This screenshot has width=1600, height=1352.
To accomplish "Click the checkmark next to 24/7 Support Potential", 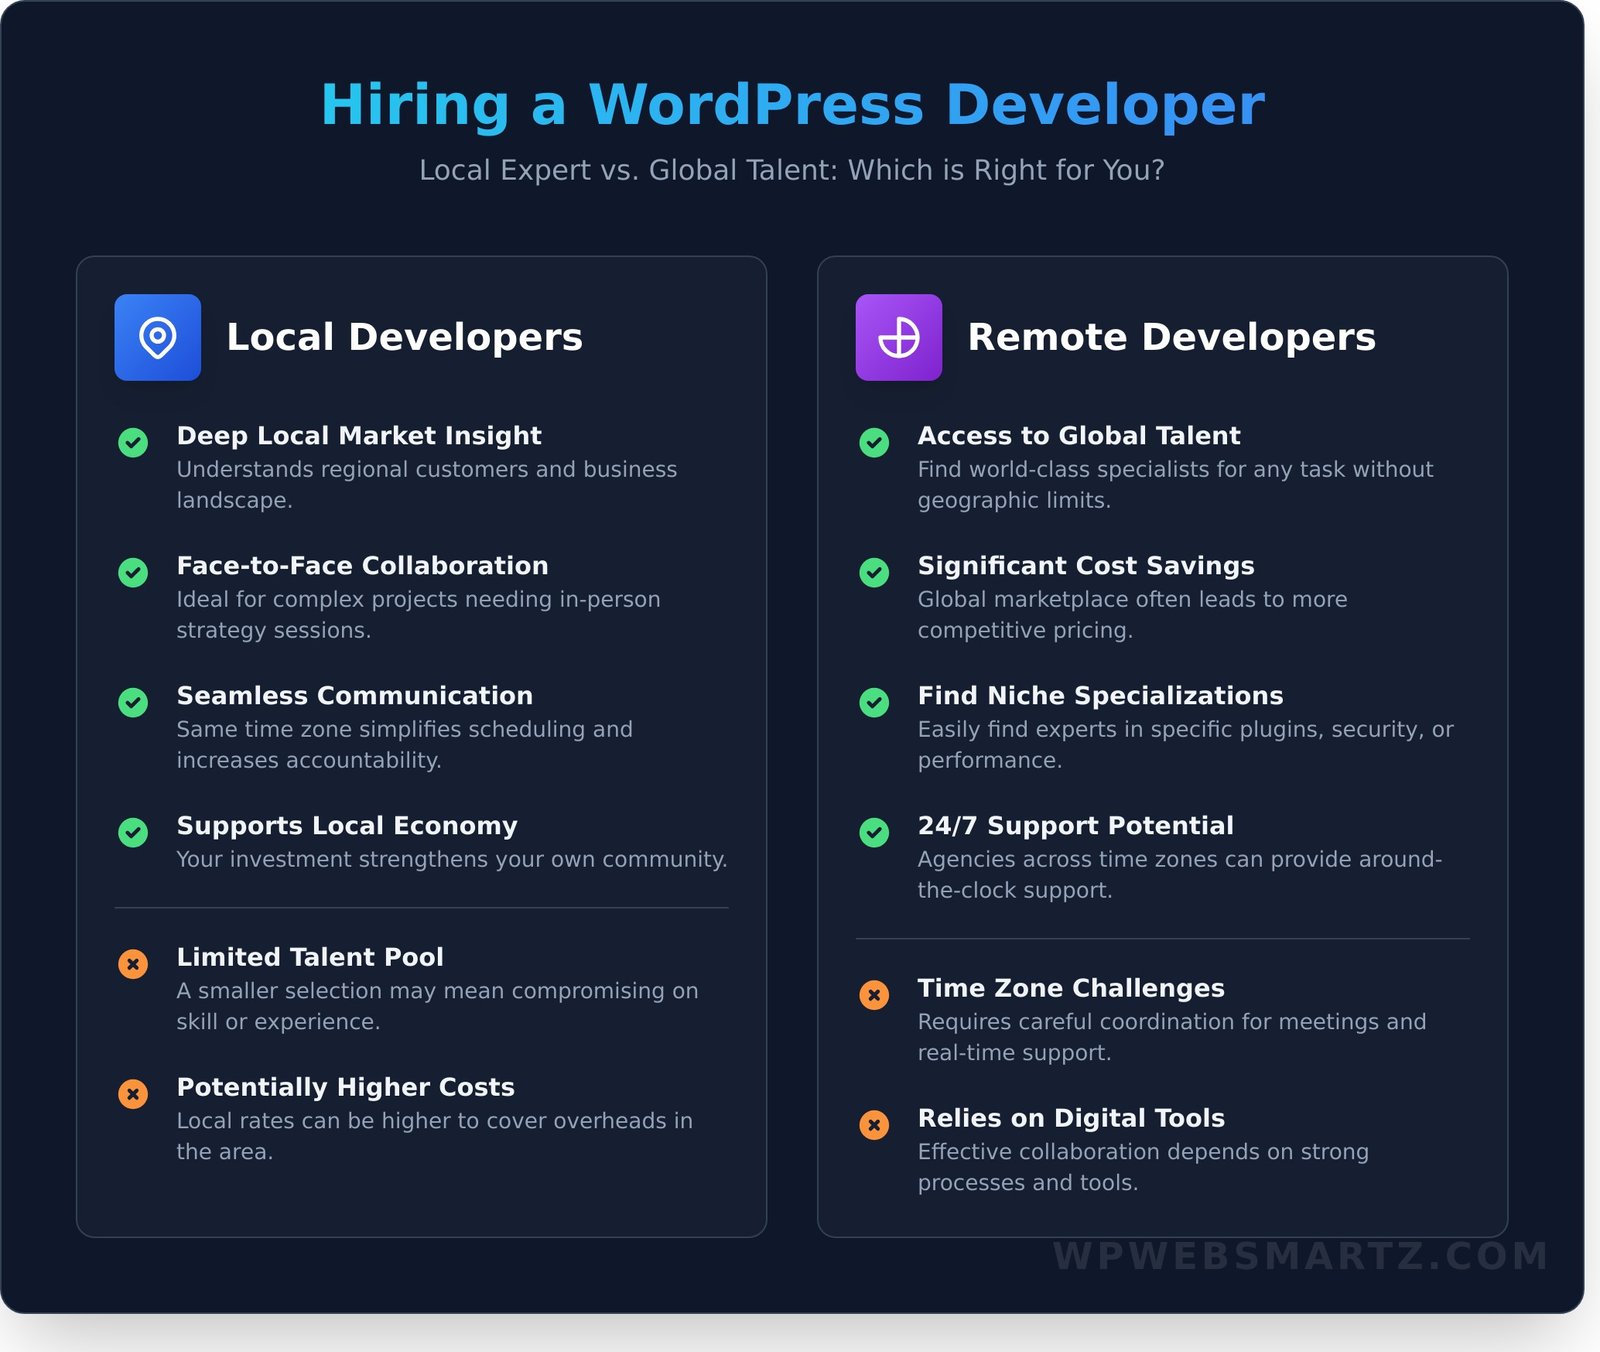I will click(874, 833).
